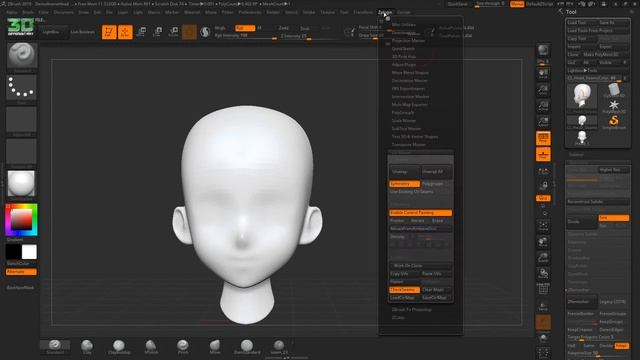Image resolution: width=640 pixels, height=360 pixels.
Task: Open the Zscript menu
Action: tap(404, 12)
